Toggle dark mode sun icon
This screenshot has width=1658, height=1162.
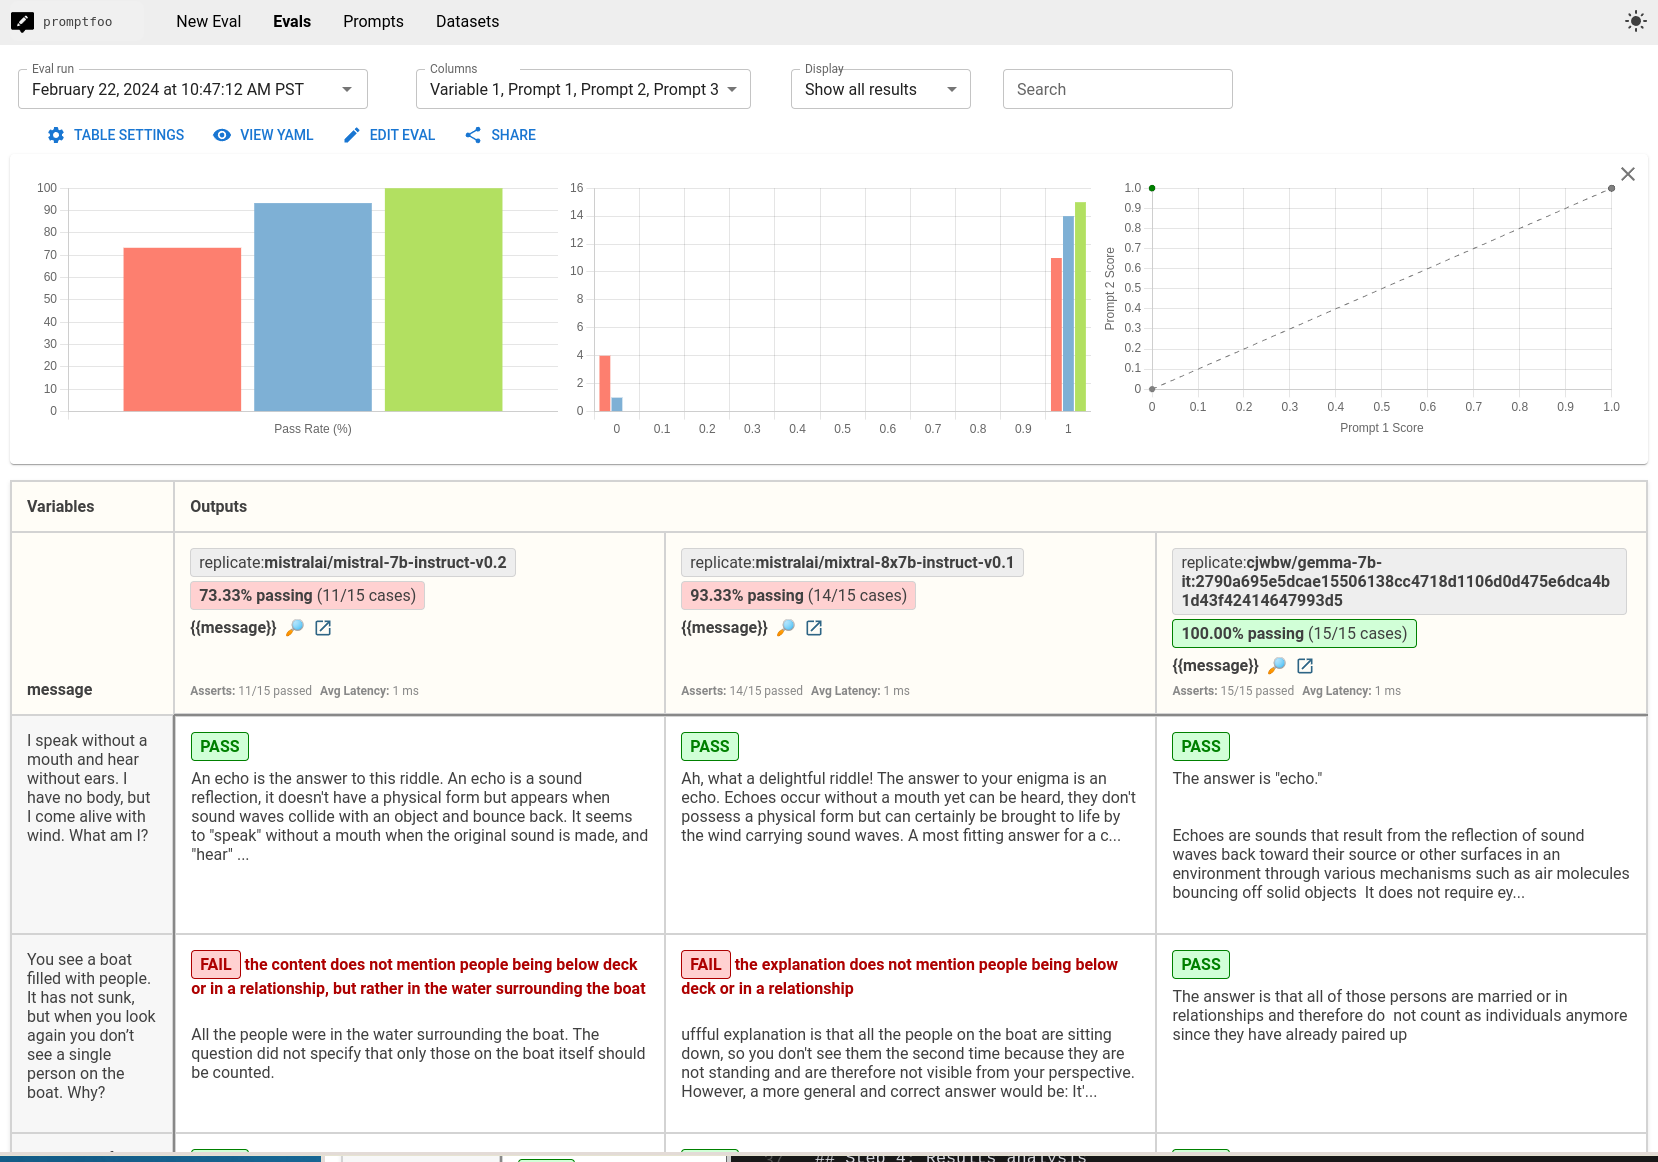[x=1635, y=21]
